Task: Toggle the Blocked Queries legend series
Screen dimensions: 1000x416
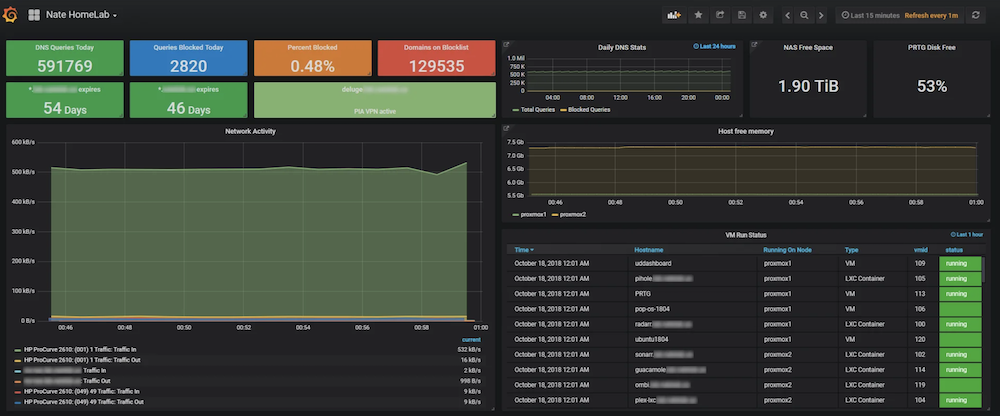Action: [588, 109]
